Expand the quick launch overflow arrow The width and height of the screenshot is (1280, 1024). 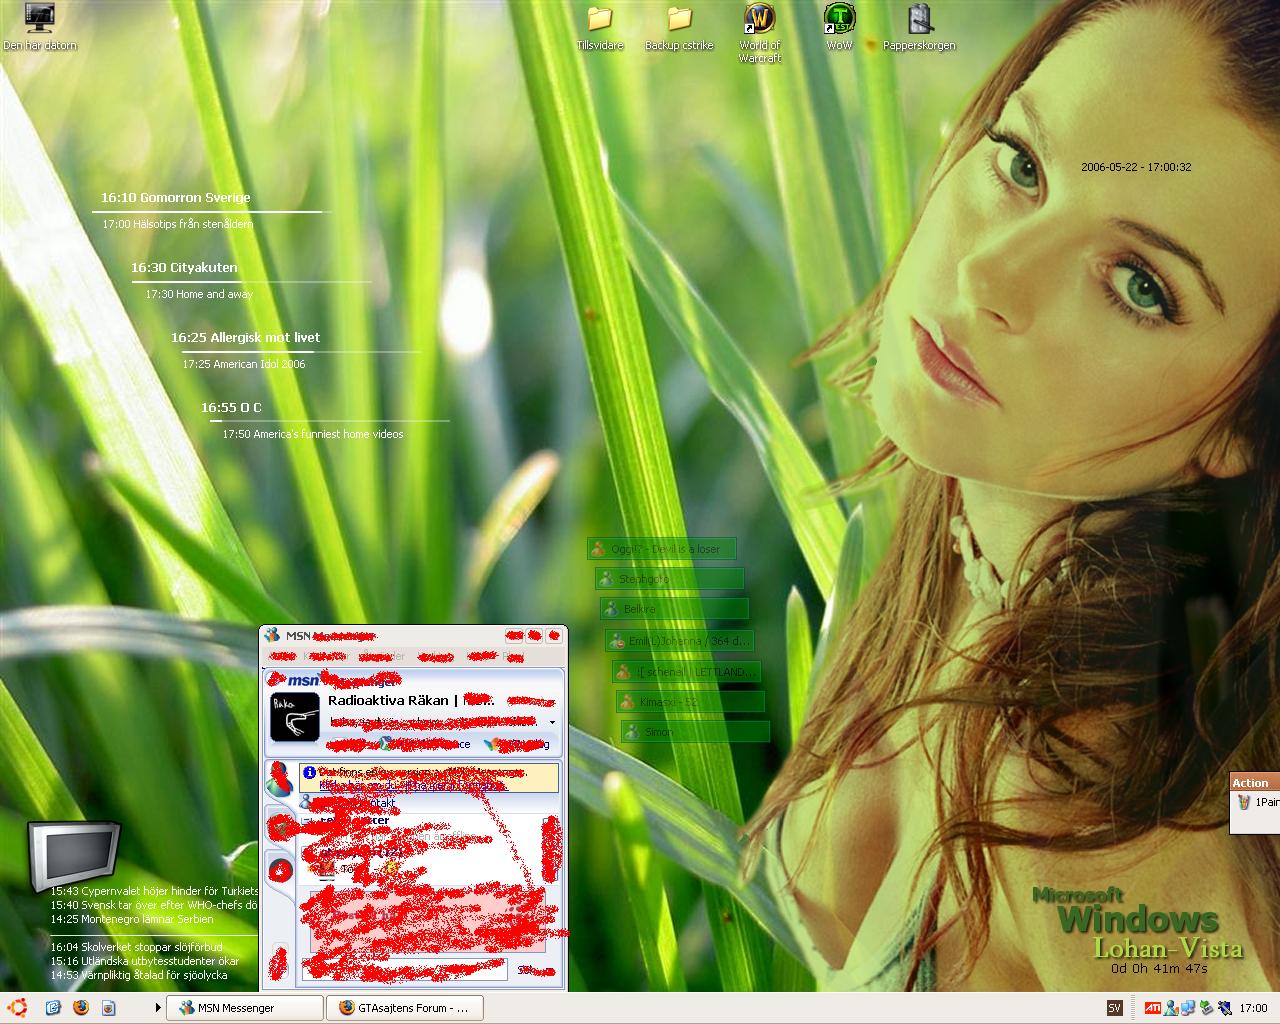point(158,1008)
